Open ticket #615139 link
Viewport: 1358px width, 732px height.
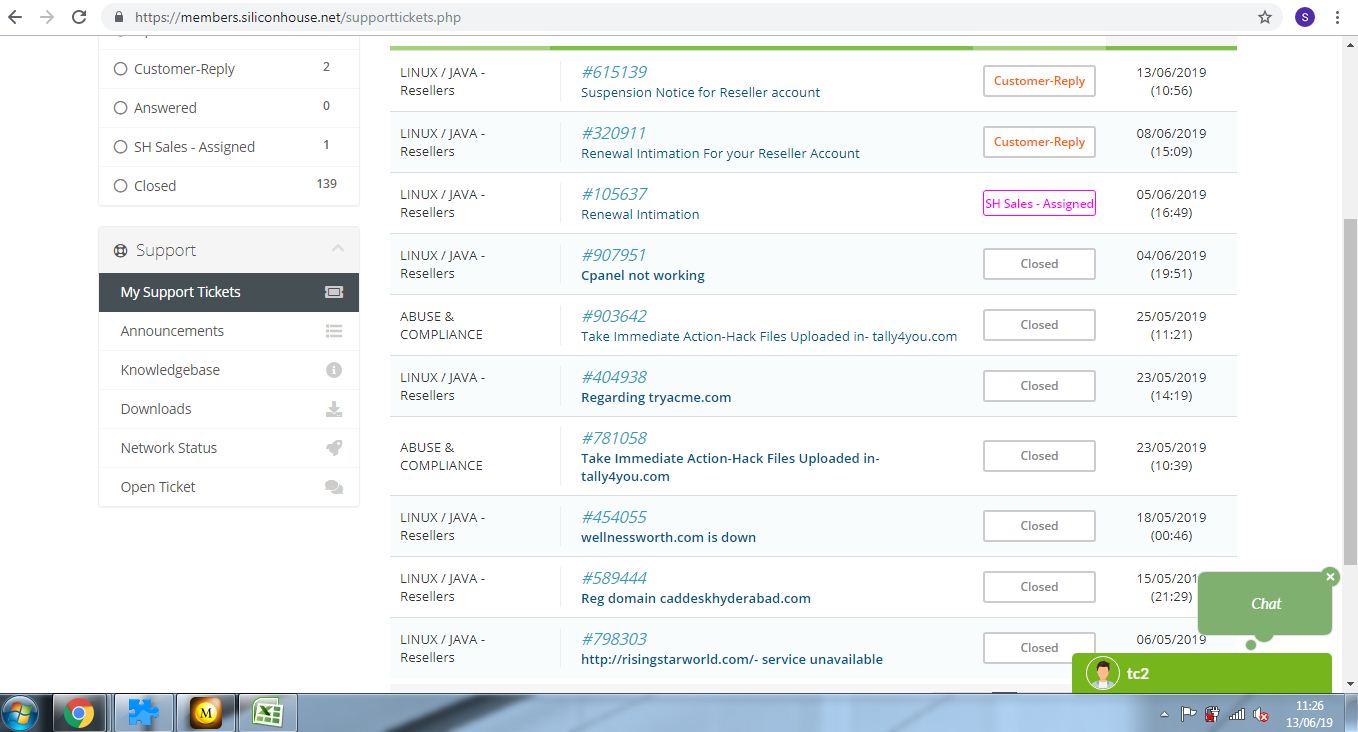point(614,72)
